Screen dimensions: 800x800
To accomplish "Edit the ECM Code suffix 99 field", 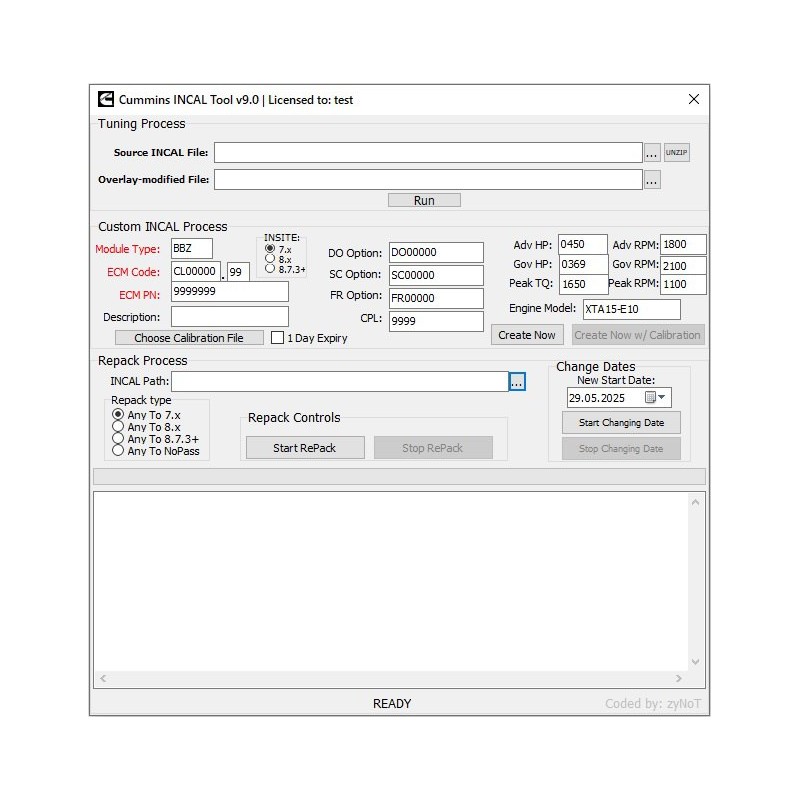I will point(238,272).
